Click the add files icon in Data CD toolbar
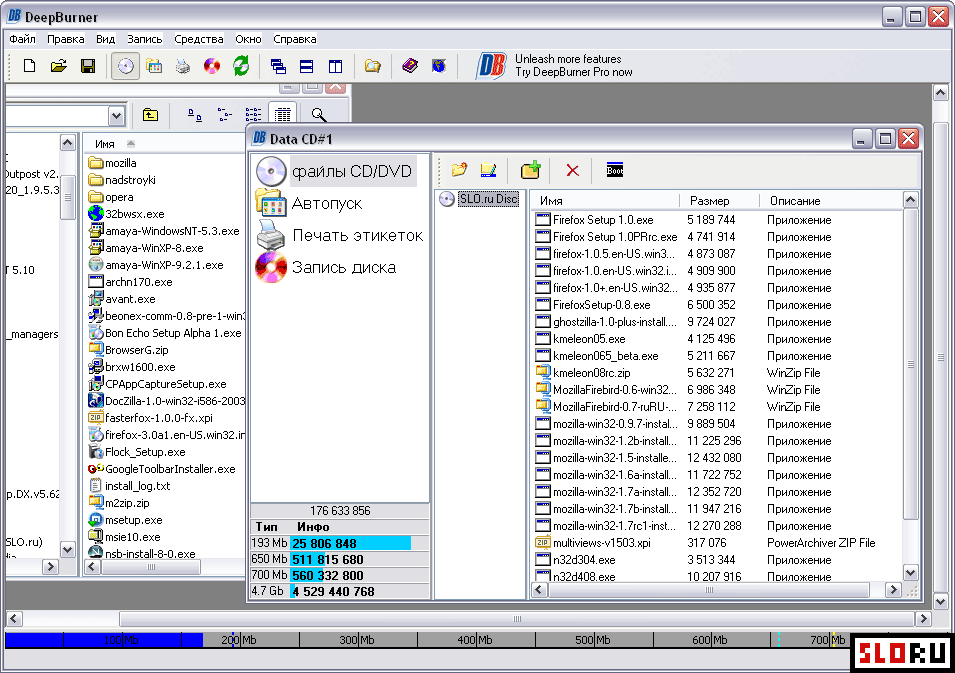This screenshot has width=955, height=673. (459, 170)
